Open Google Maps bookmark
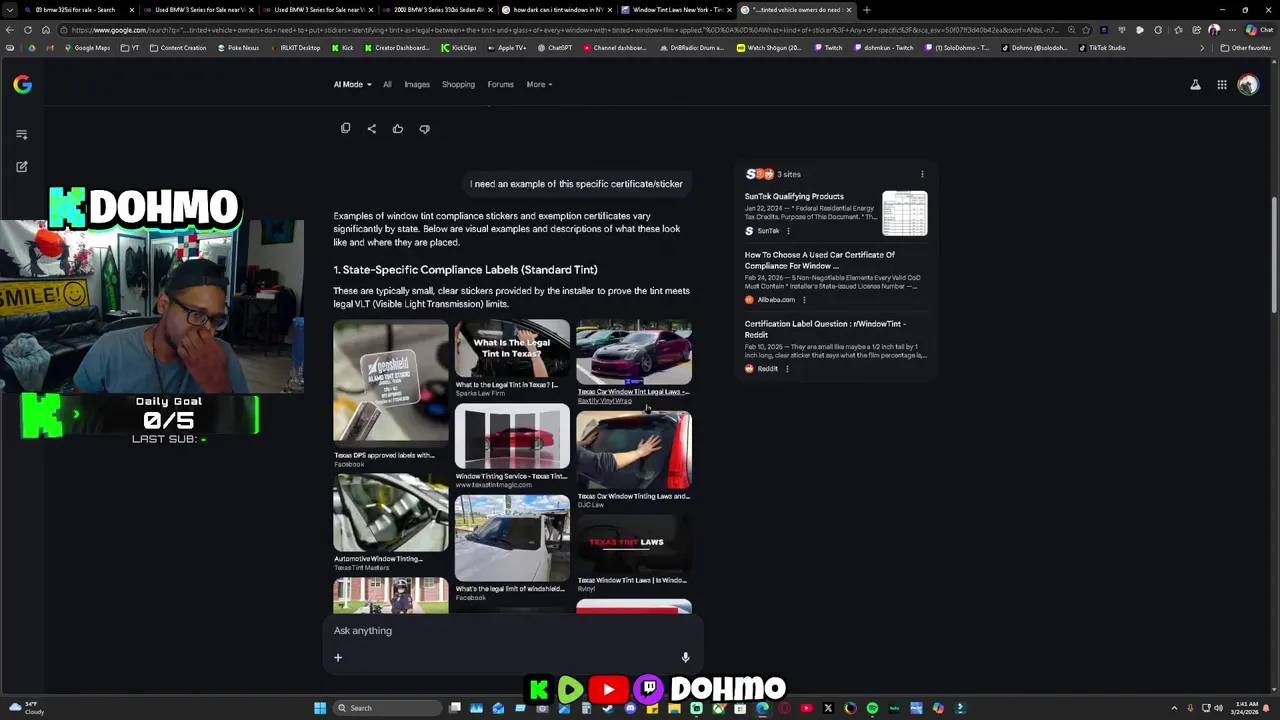 pyautogui.click(x=86, y=48)
